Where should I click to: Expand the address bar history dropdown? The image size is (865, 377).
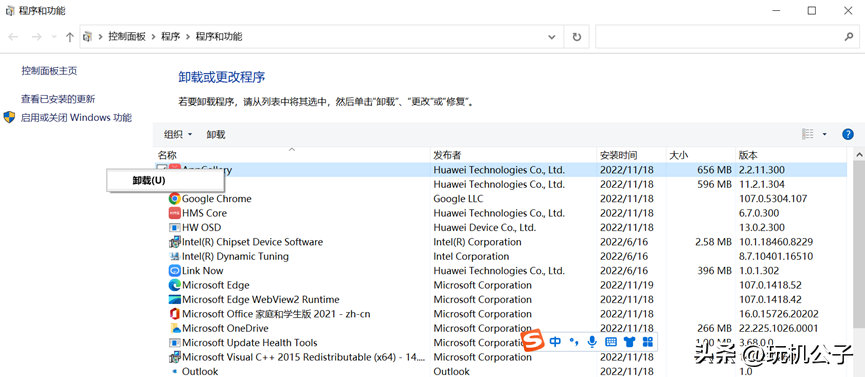(x=552, y=37)
